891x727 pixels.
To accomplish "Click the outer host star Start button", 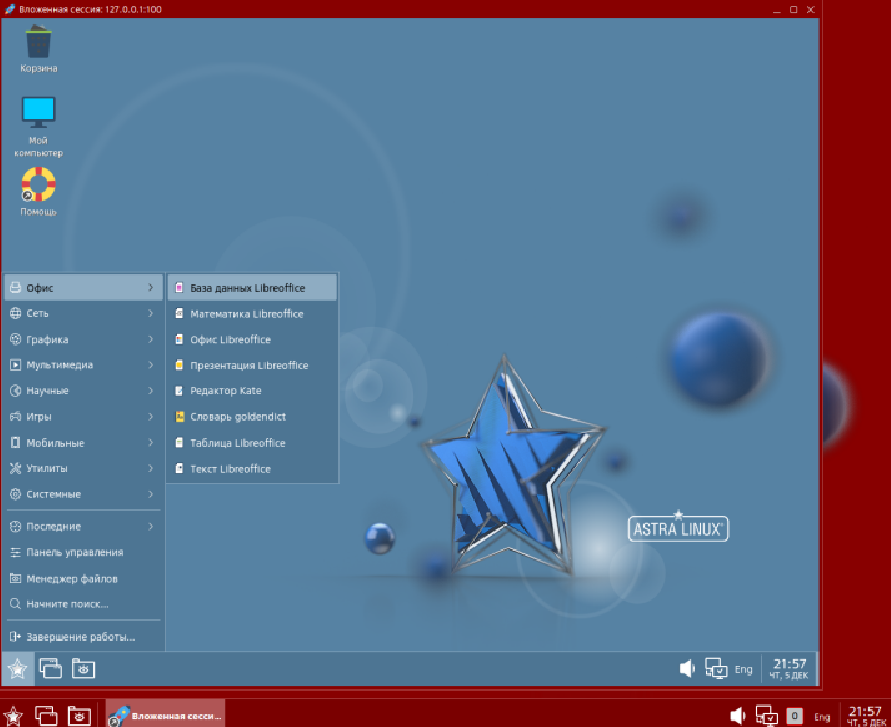I will pyautogui.click(x=13, y=716).
